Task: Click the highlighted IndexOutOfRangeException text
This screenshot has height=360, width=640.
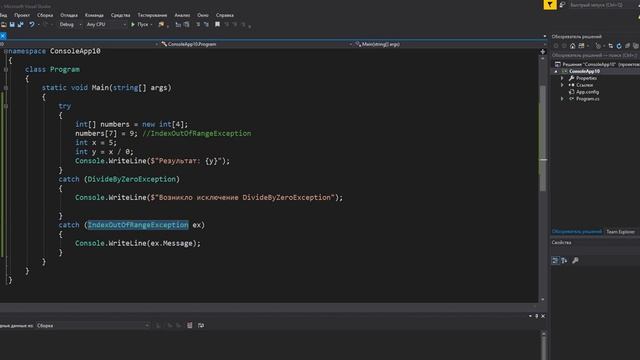Action: point(138,225)
